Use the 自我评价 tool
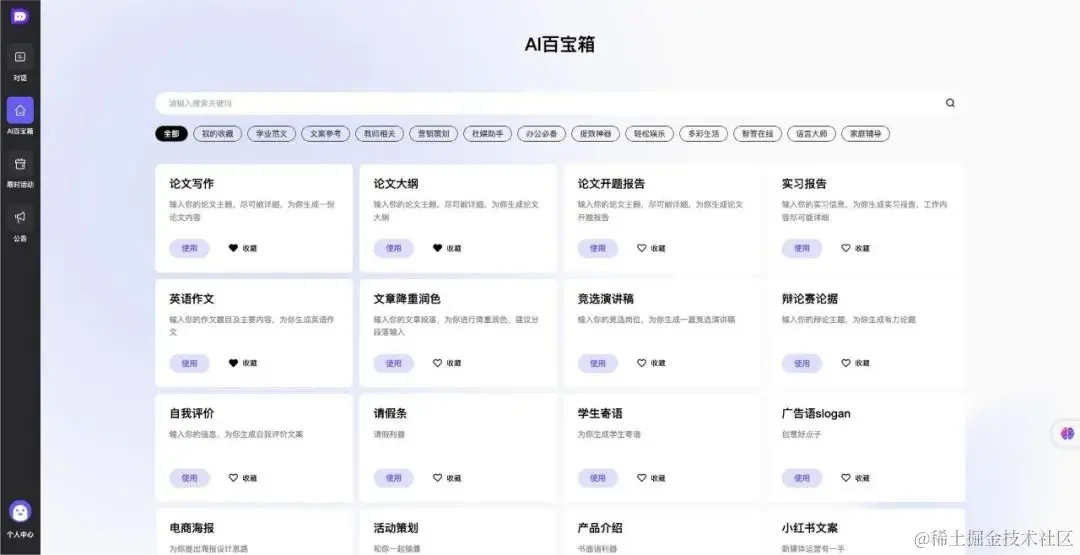The height and width of the screenshot is (555, 1080). click(189, 478)
